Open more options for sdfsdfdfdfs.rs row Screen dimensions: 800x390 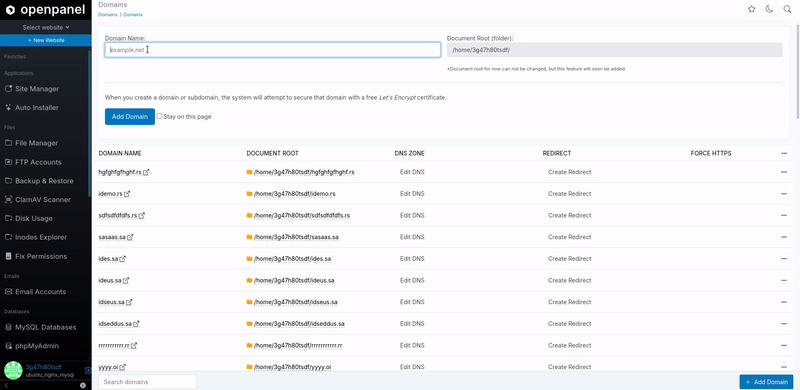(x=784, y=215)
